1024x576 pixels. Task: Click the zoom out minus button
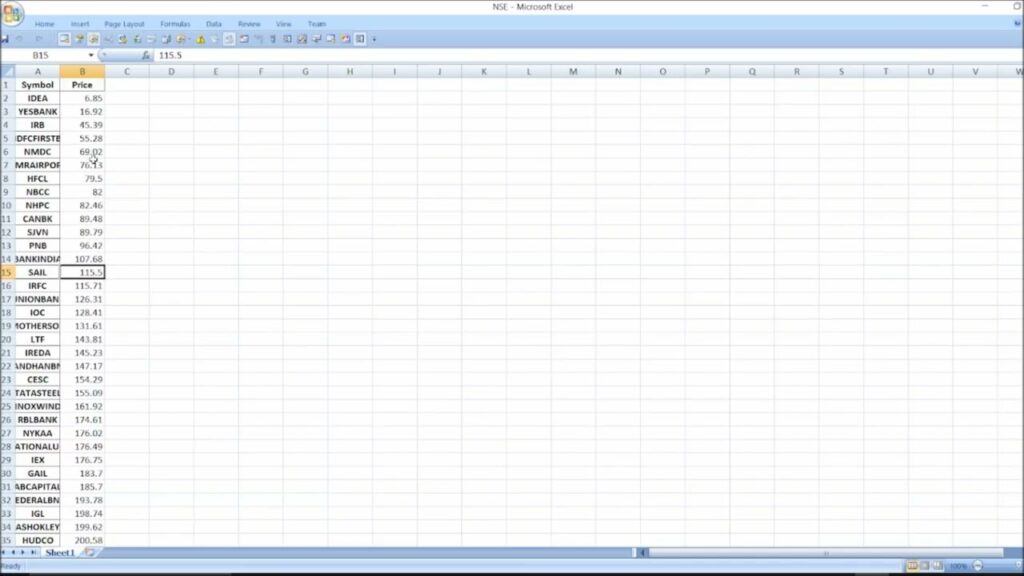tap(978, 566)
